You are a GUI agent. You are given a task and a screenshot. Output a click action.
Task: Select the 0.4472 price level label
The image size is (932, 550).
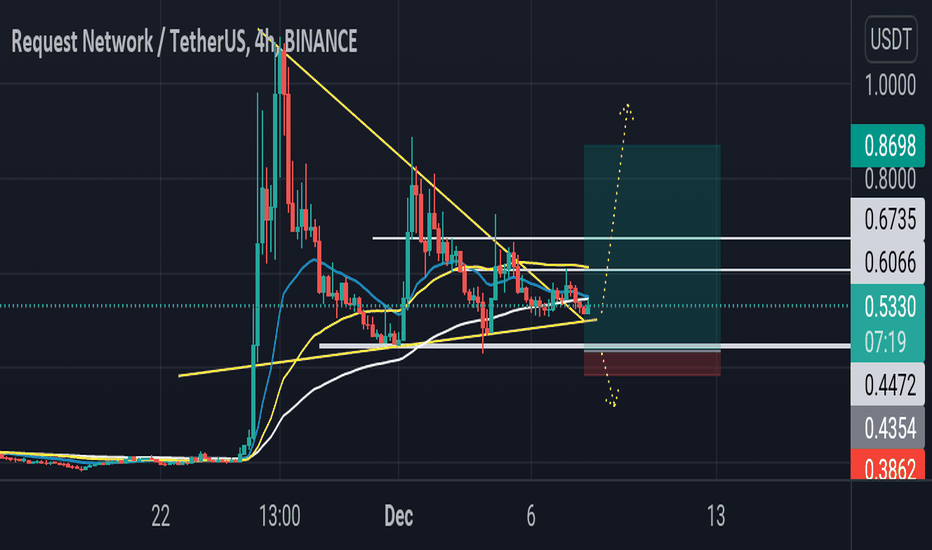(x=888, y=386)
